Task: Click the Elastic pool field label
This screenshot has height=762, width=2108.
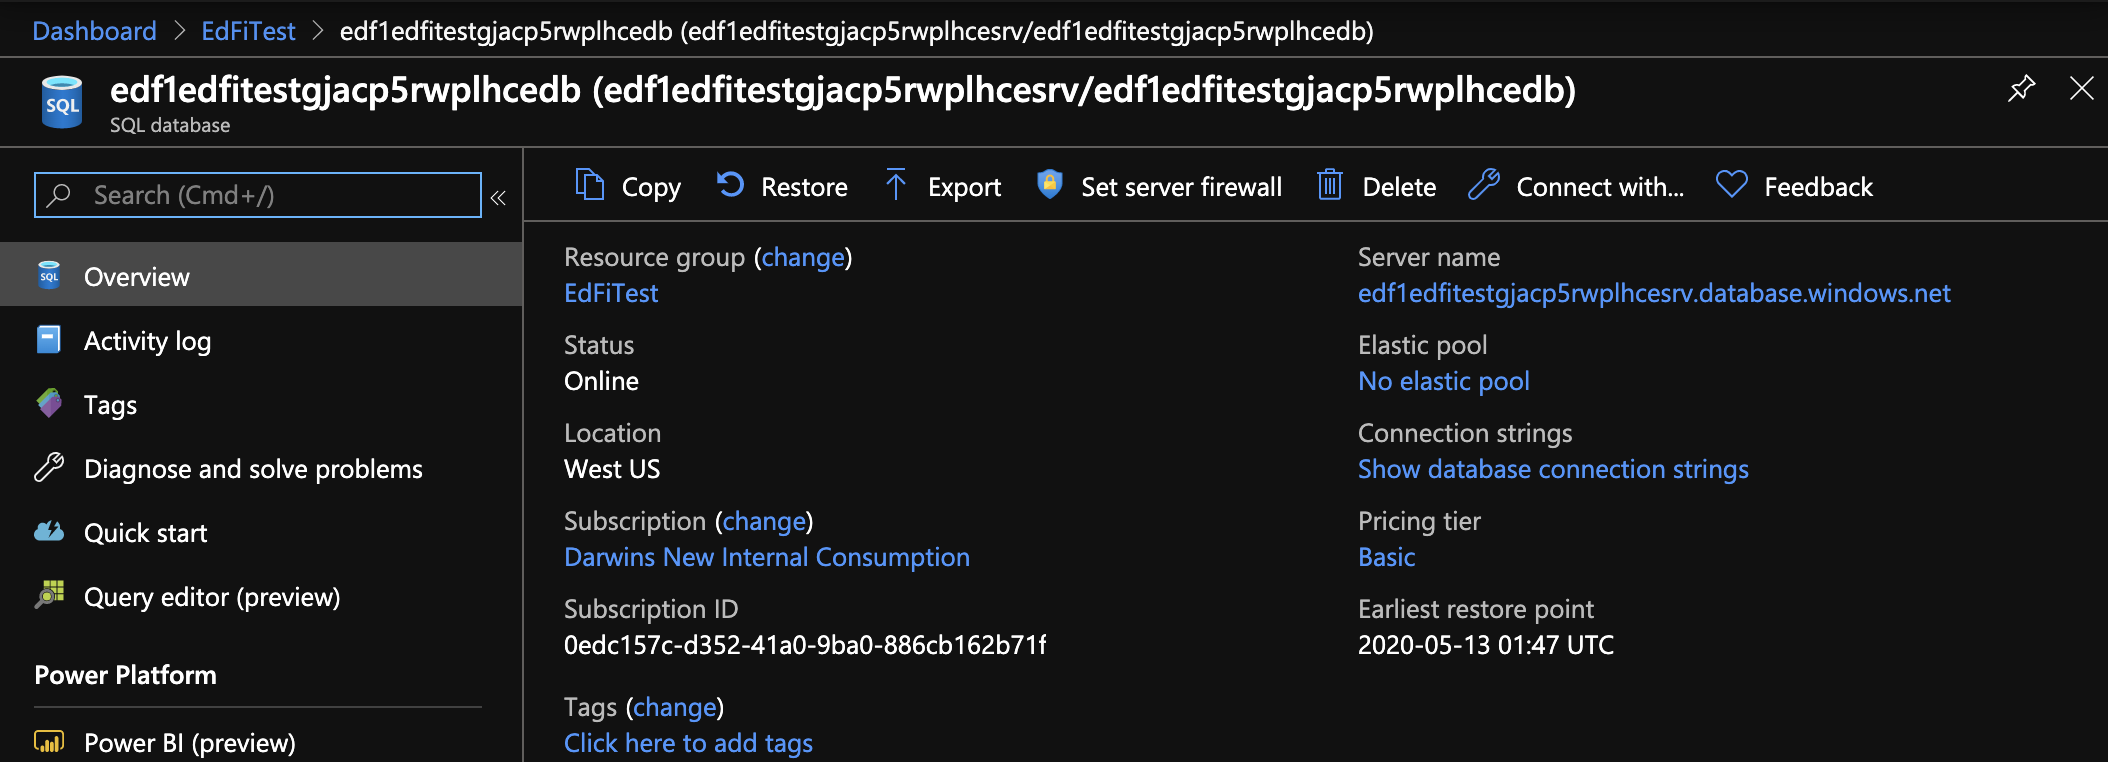Action: 1422,345
